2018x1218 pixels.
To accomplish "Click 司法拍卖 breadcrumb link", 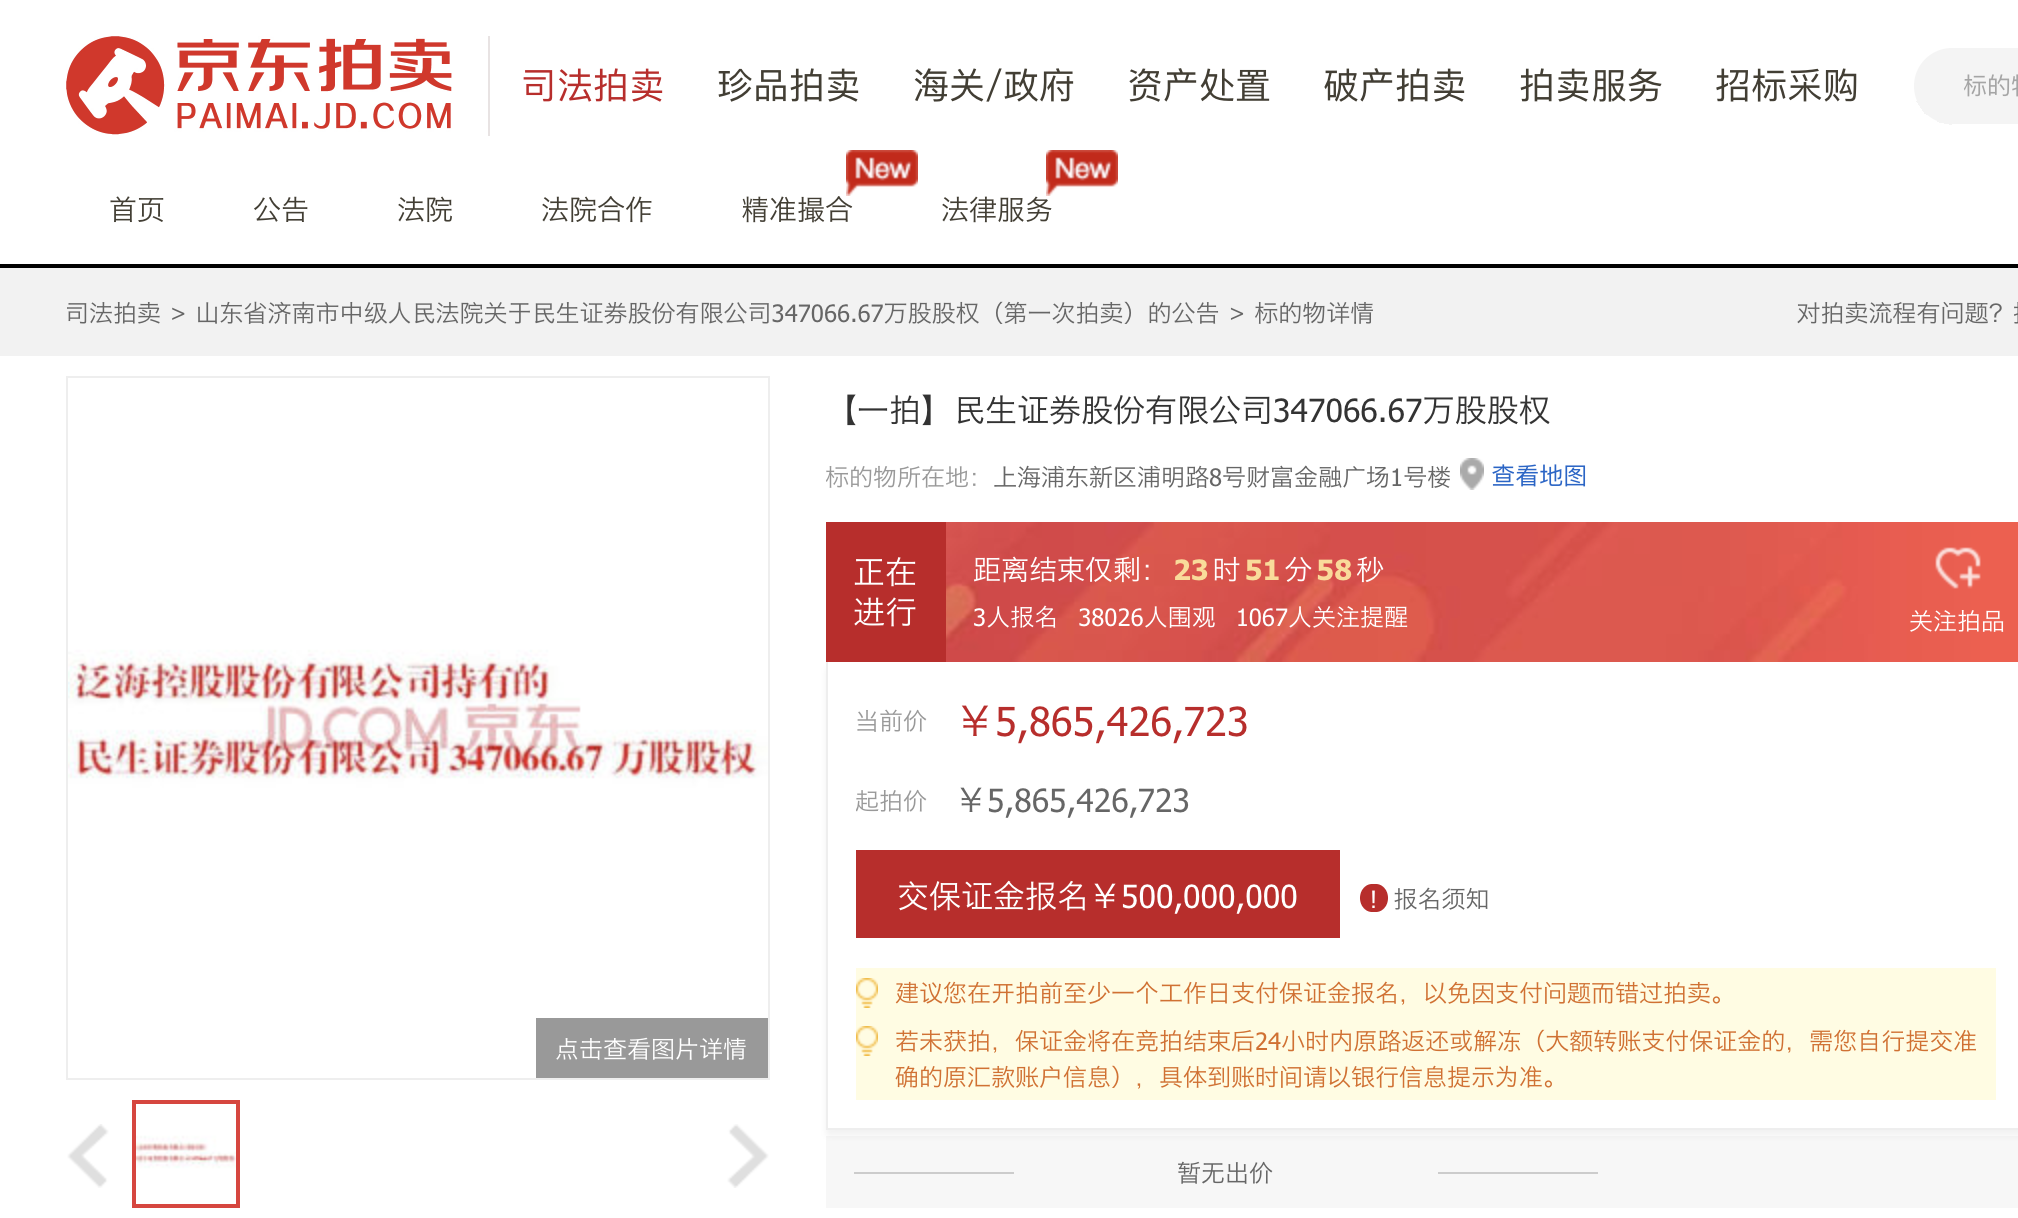I will pyautogui.click(x=113, y=313).
